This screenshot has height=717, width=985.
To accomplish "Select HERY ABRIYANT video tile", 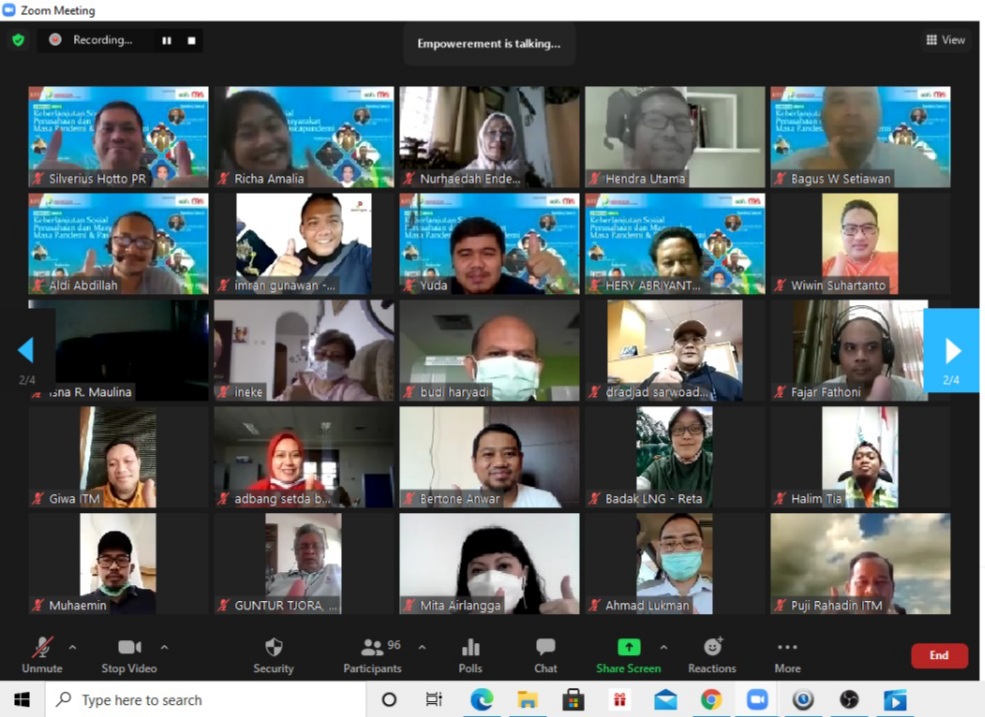I will 675,244.
